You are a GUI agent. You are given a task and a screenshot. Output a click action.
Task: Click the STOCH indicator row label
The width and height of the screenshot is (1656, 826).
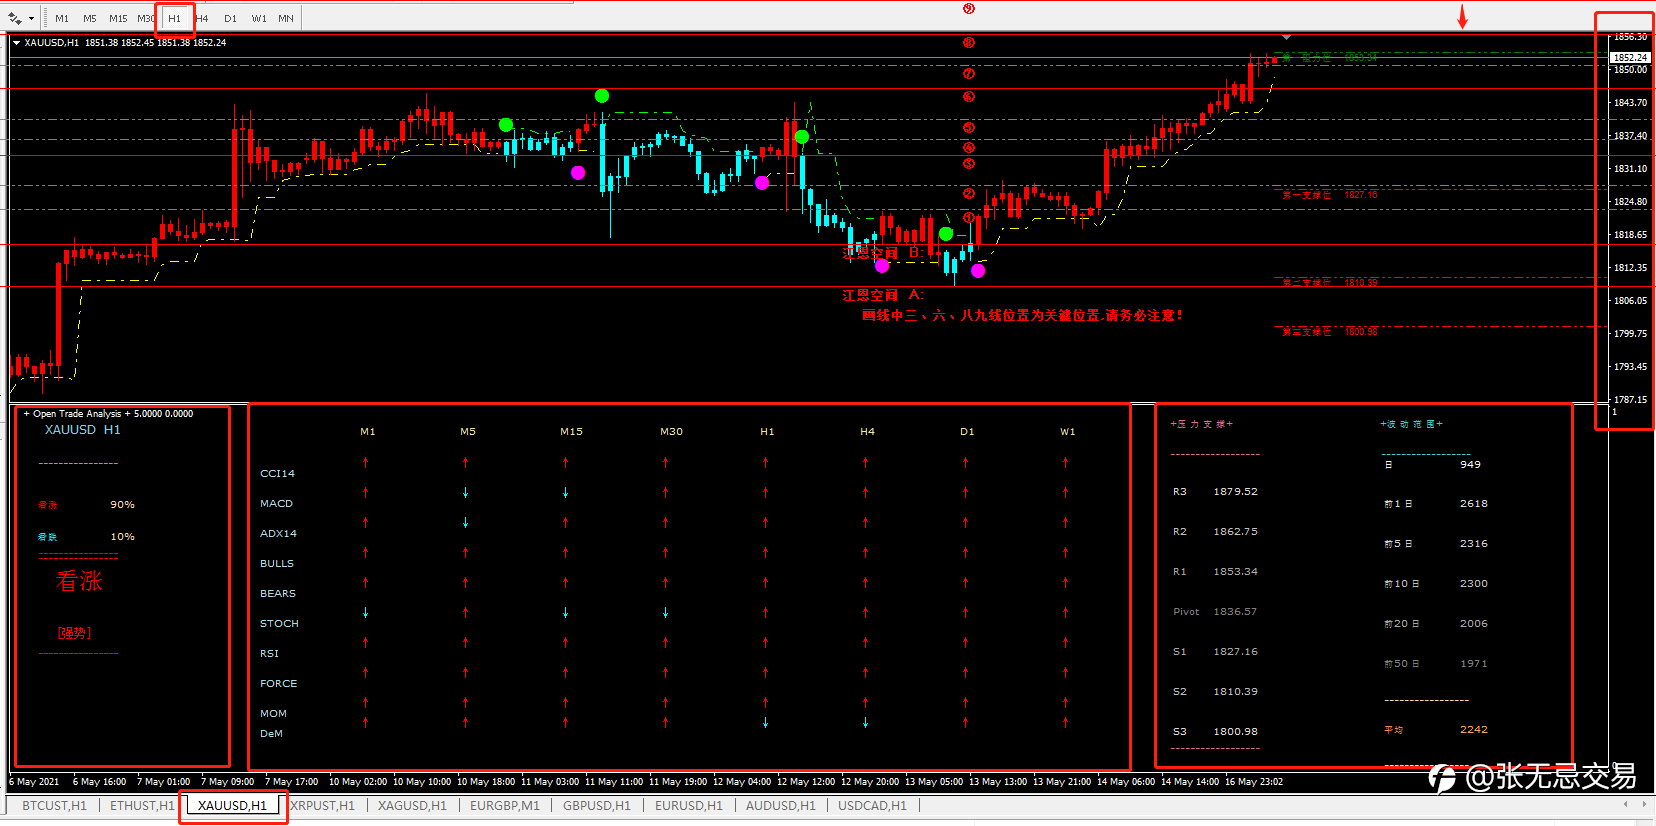pos(279,623)
